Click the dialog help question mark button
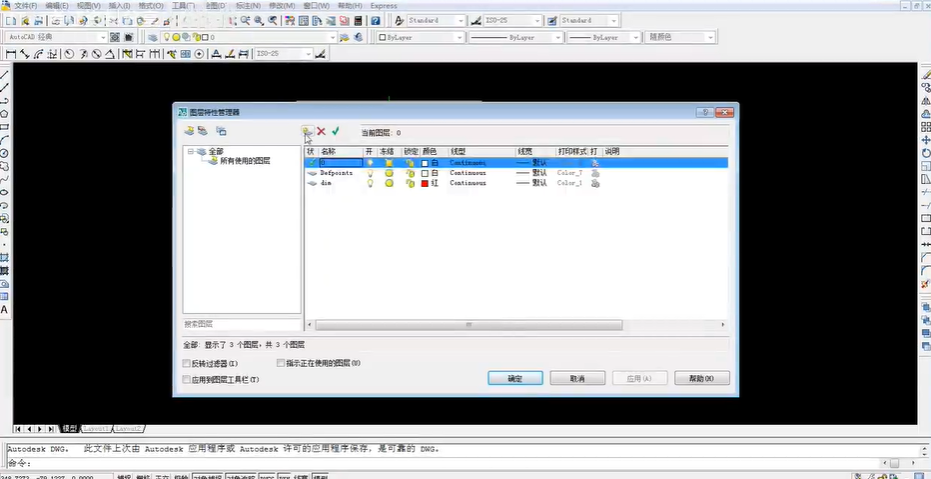 click(x=704, y=112)
